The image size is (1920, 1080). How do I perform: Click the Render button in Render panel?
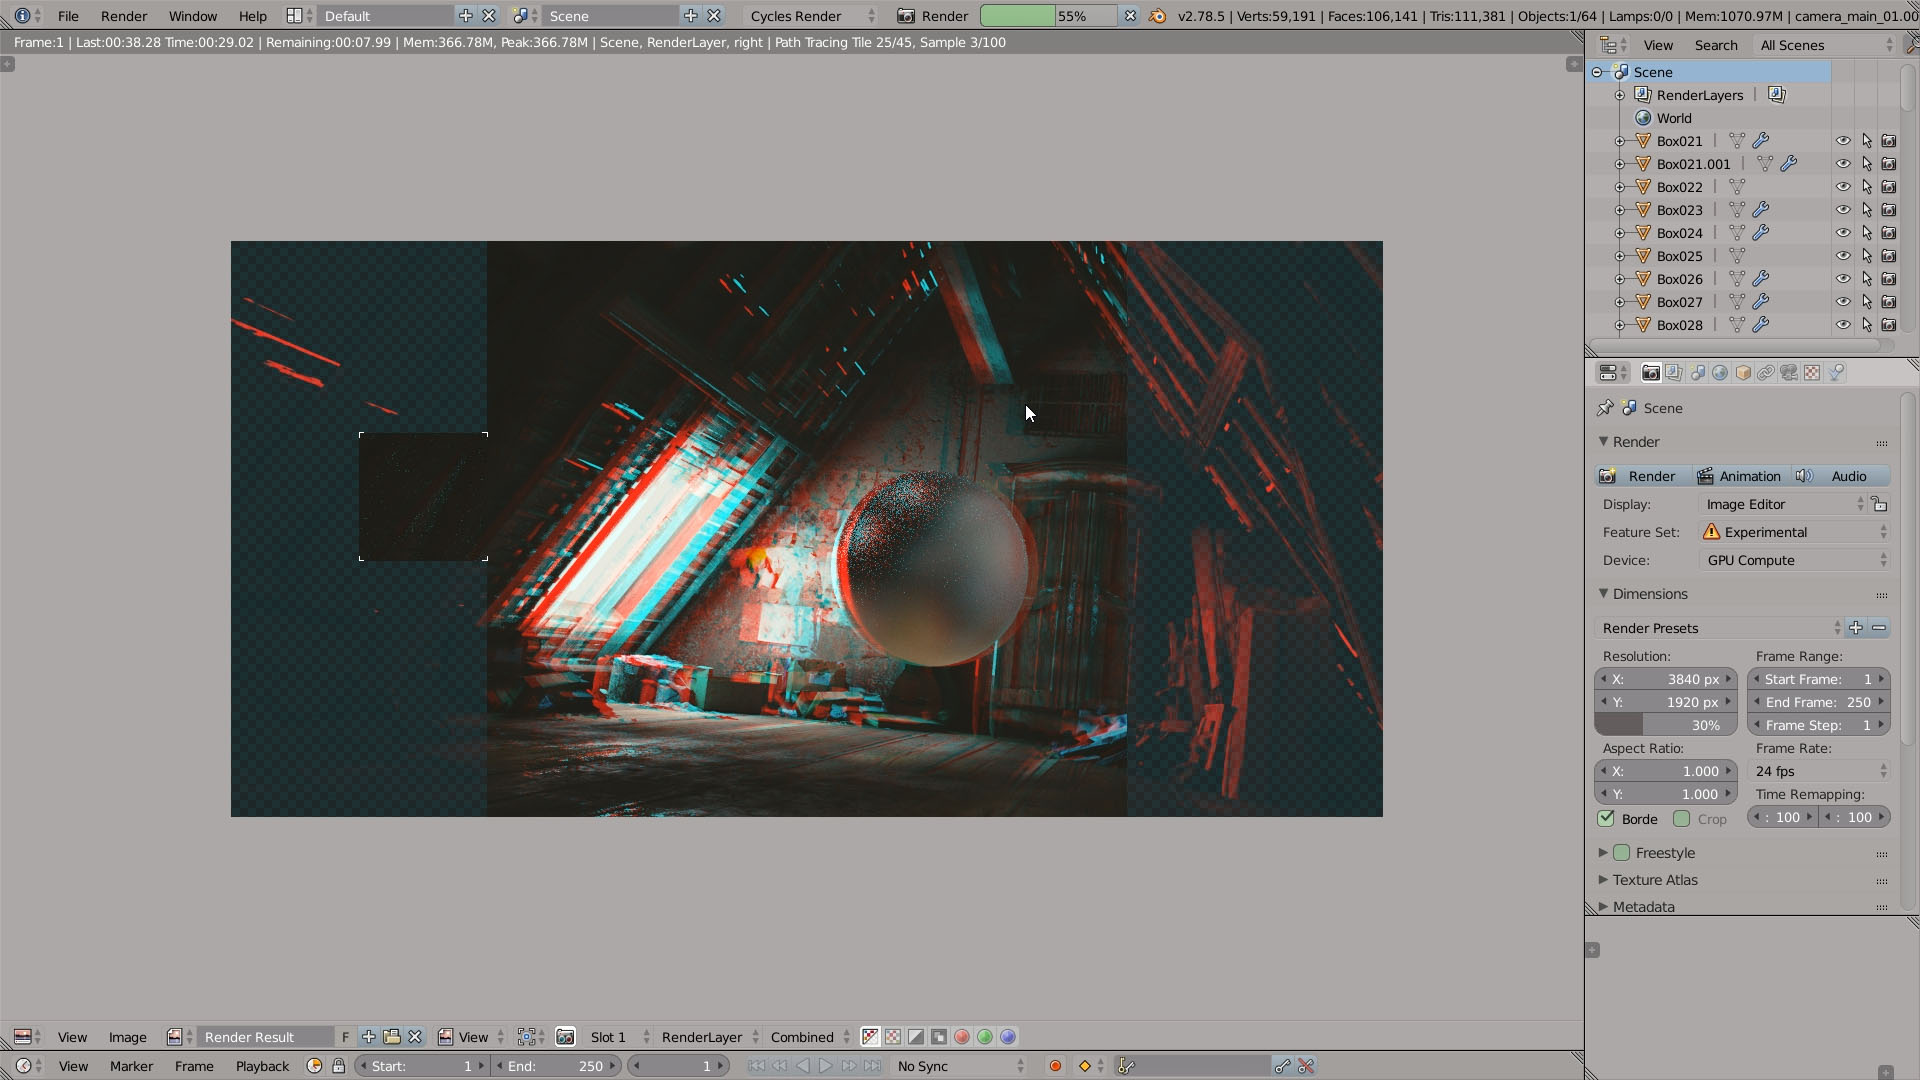pos(1642,476)
